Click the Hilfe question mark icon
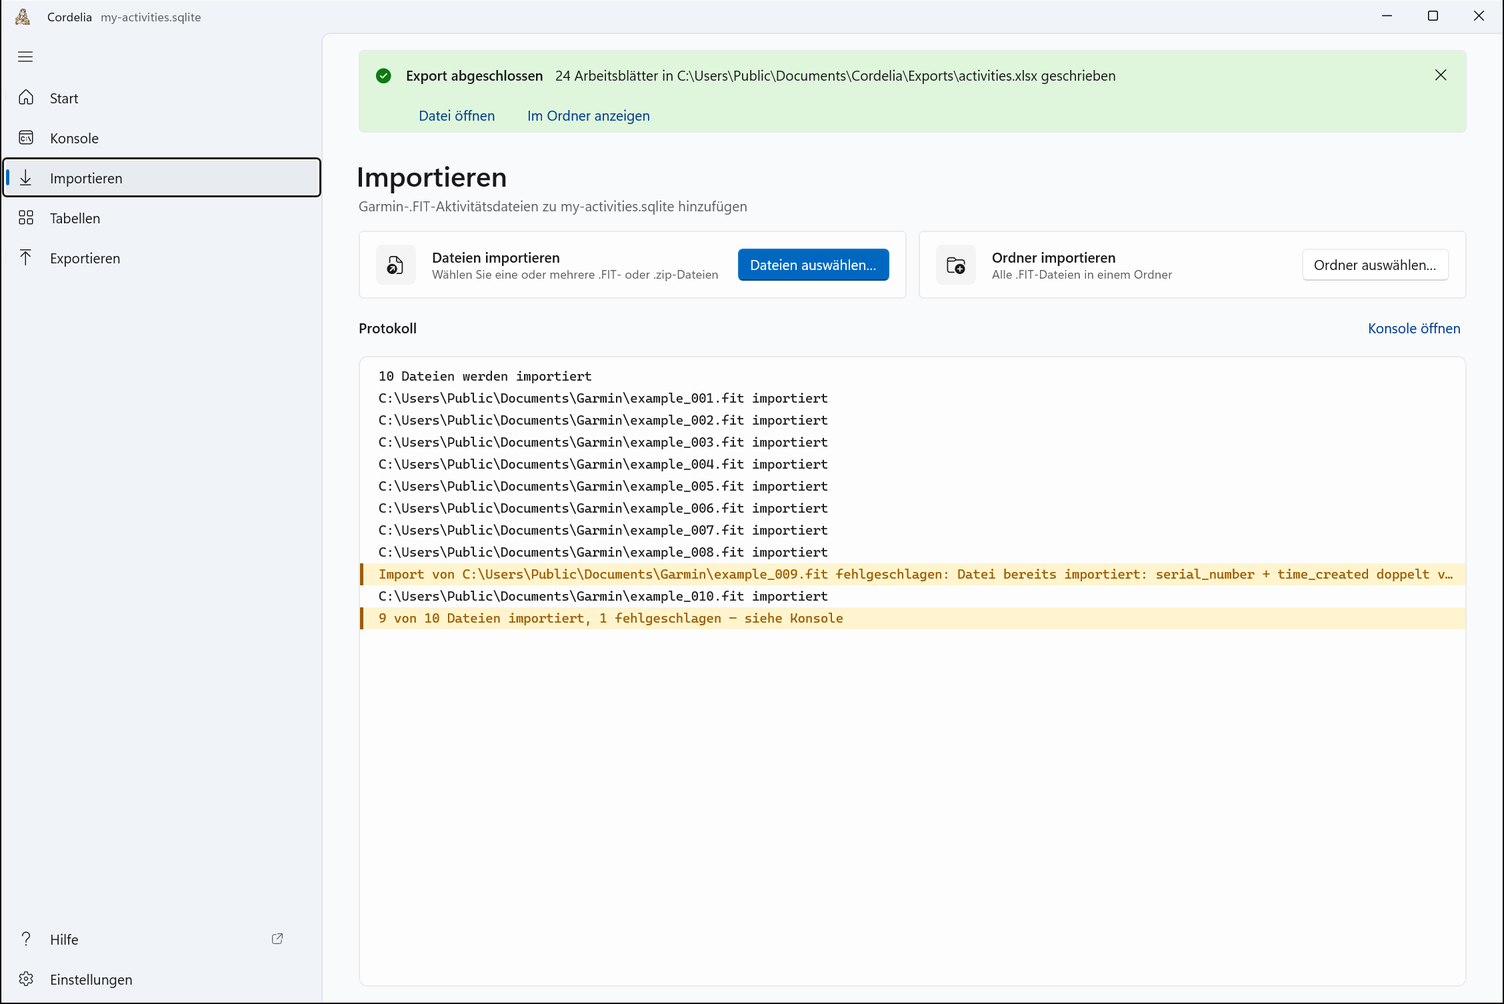This screenshot has width=1504, height=1004. [x=26, y=939]
